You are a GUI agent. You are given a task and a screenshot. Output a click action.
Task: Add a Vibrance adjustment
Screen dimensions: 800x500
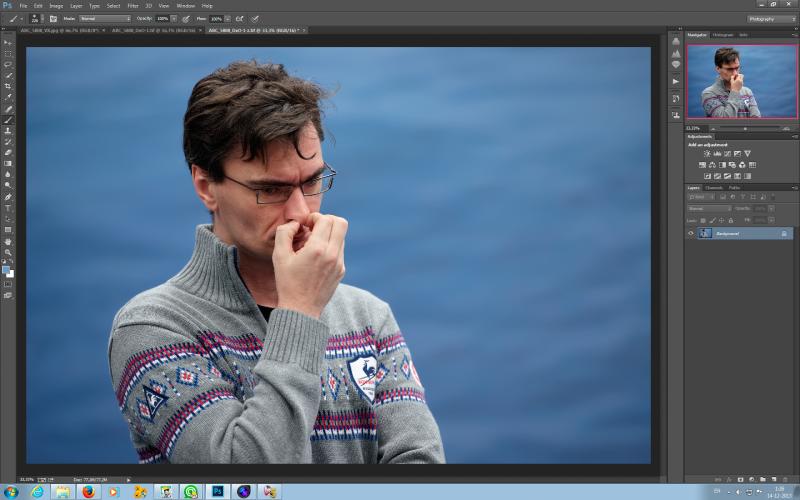[x=747, y=154]
